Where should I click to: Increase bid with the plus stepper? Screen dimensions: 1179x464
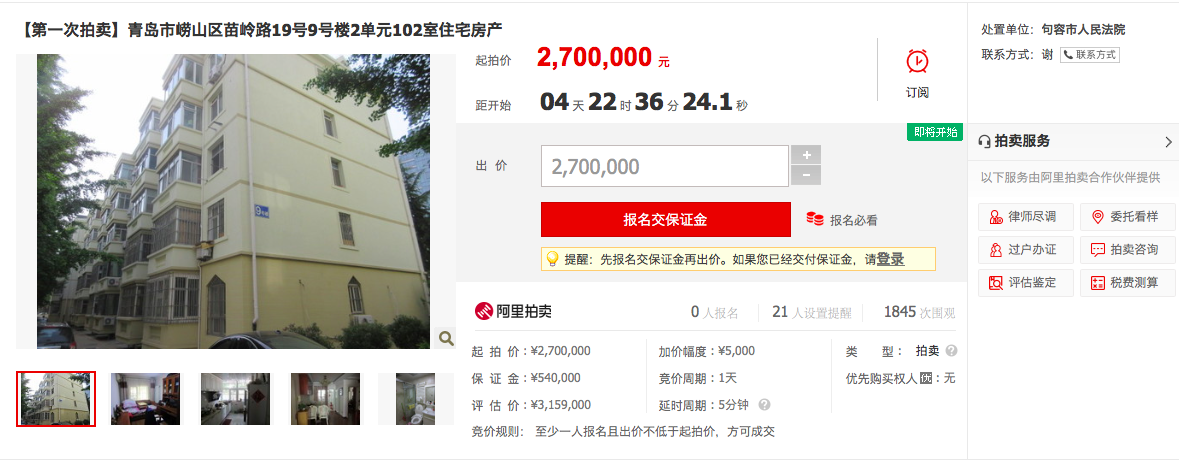[806, 155]
